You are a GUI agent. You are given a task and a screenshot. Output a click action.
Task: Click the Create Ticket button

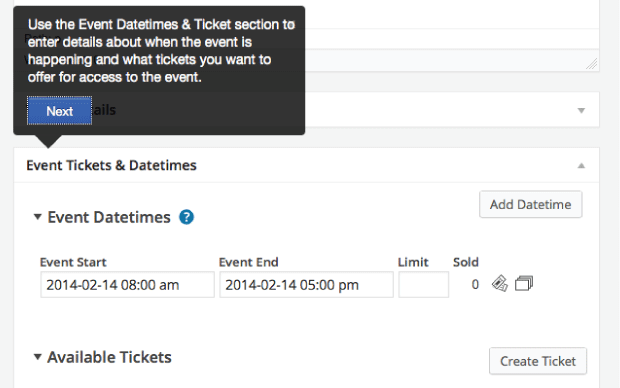538,361
